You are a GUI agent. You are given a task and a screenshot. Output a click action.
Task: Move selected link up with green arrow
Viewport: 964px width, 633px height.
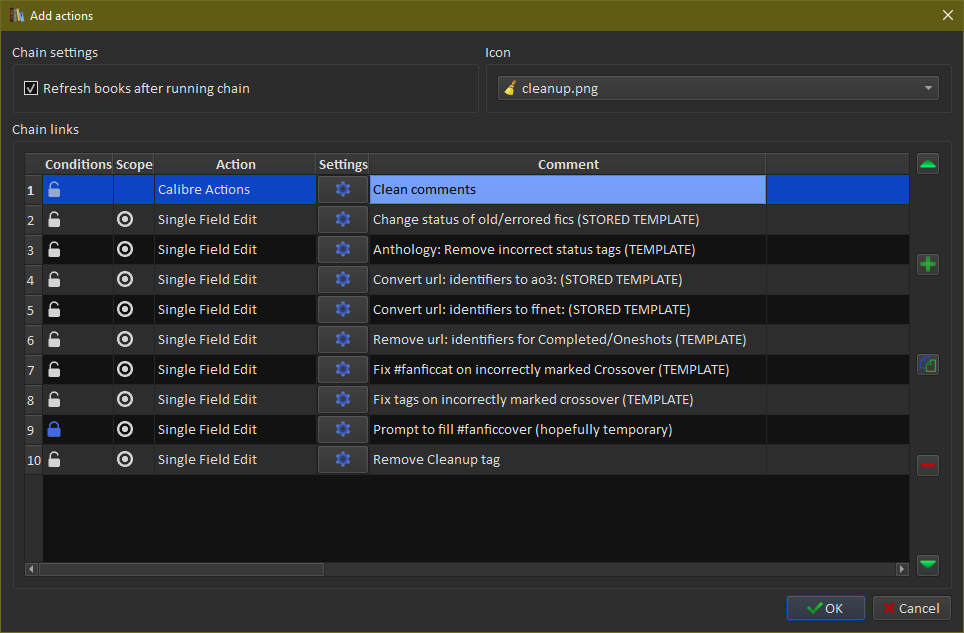click(x=928, y=165)
